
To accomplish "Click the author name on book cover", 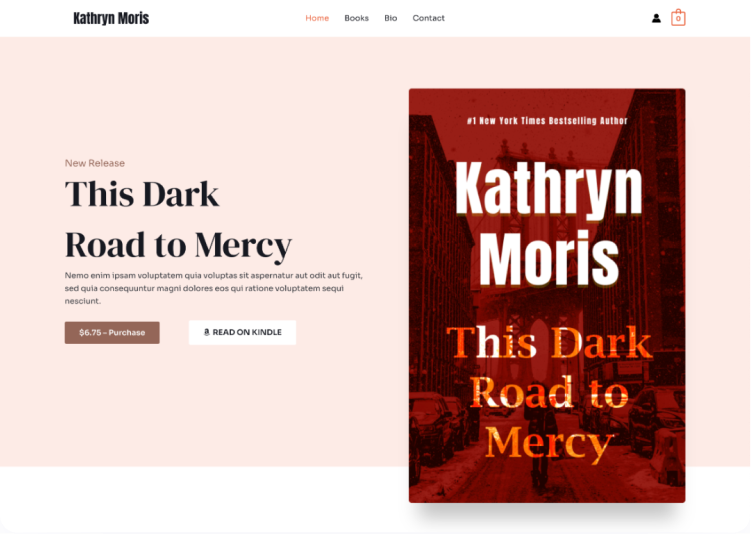I will (x=548, y=224).
